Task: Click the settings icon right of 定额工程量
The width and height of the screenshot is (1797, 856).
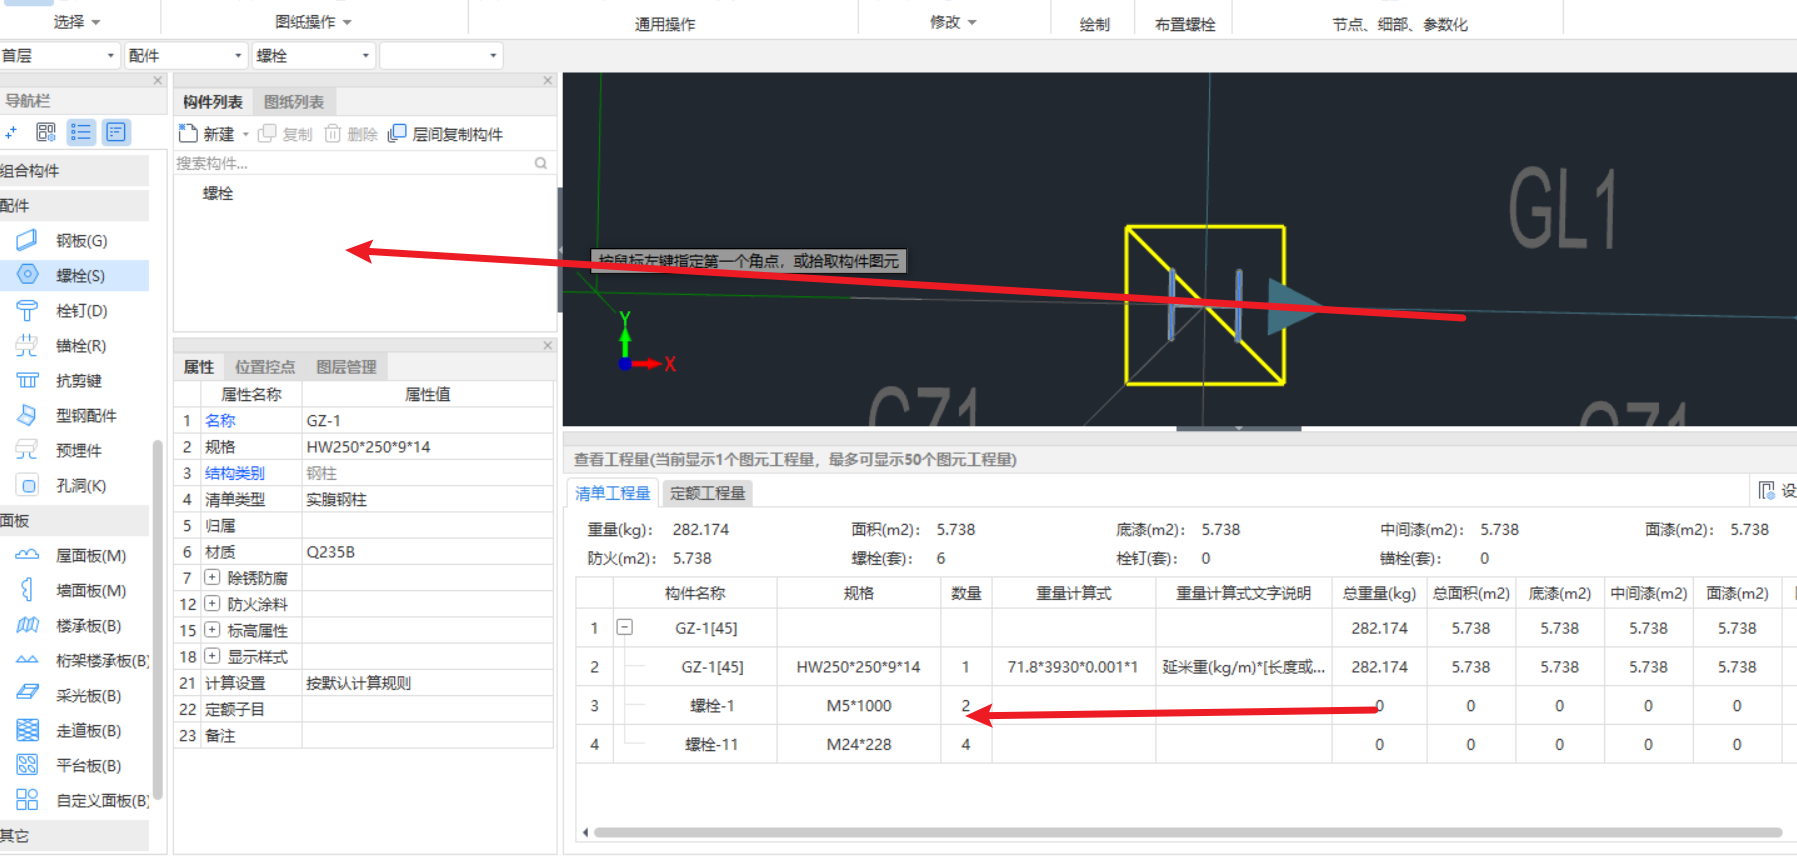Action: 1767,490
